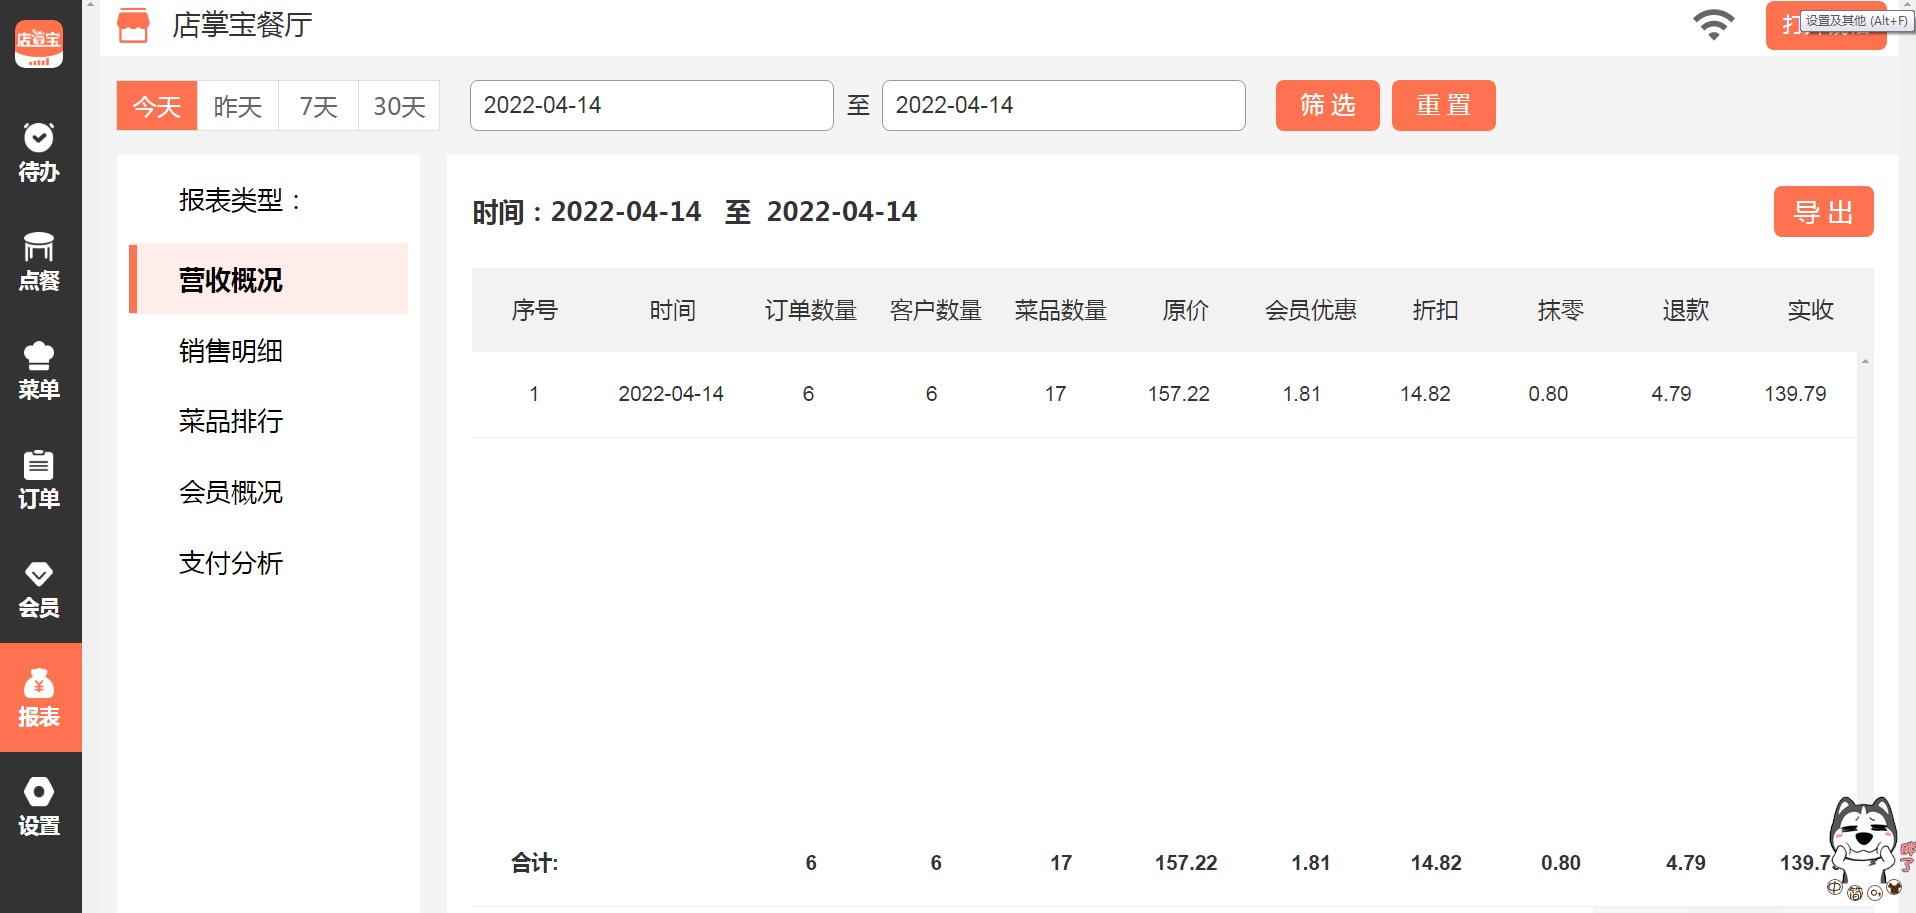Click the Wi-Fi status icon
The height and width of the screenshot is (913, 1916).
point(1713,24)
